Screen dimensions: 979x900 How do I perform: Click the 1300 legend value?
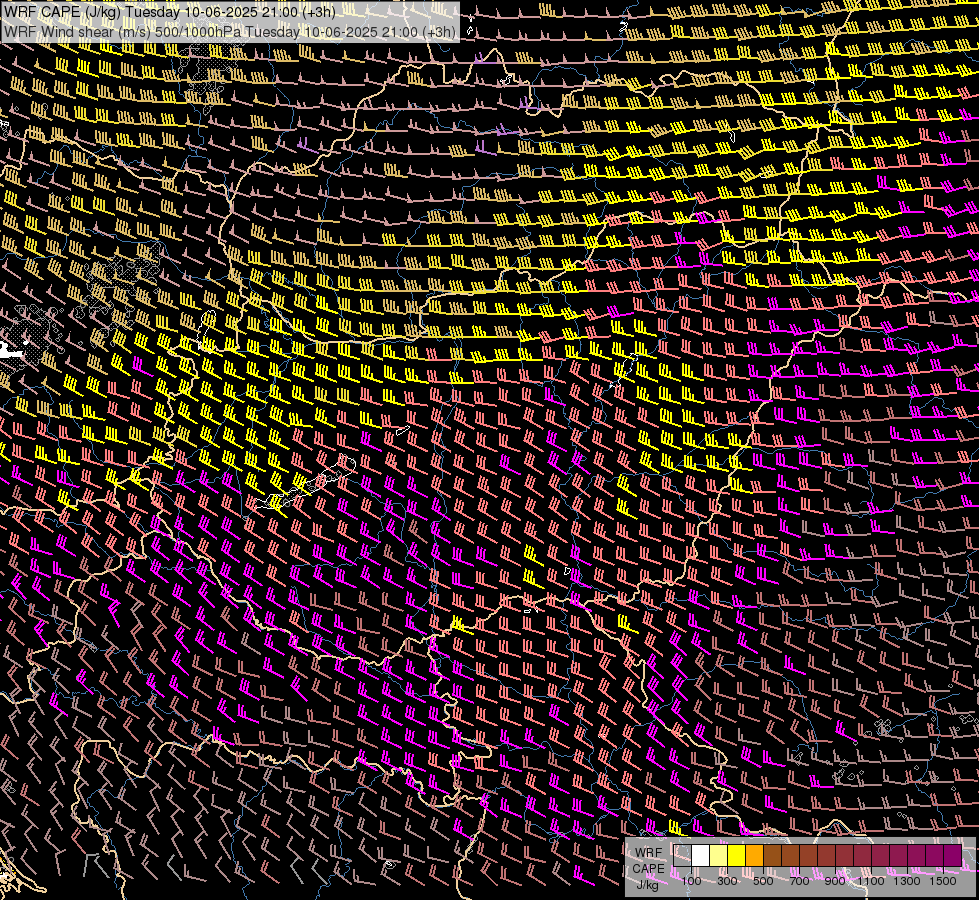907,881
